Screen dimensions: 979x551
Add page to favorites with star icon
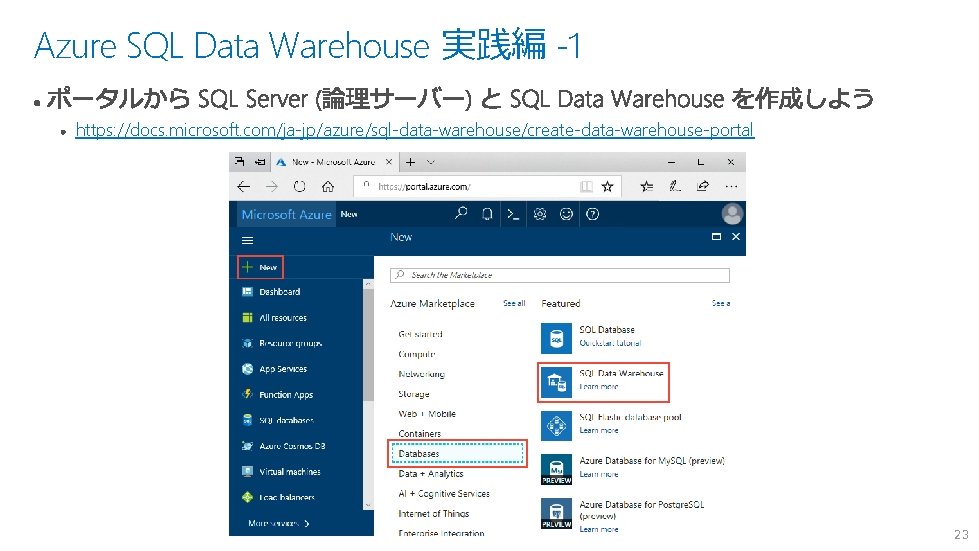click(607, 187)
